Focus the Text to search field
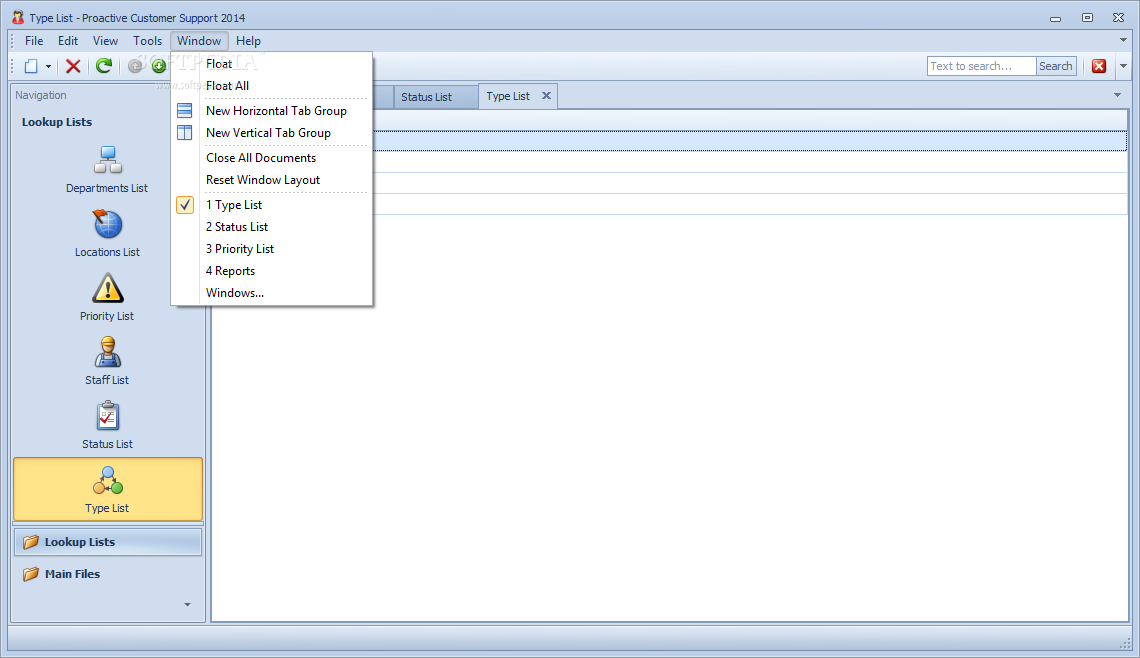1140x658 pixels. pos(982,66)
